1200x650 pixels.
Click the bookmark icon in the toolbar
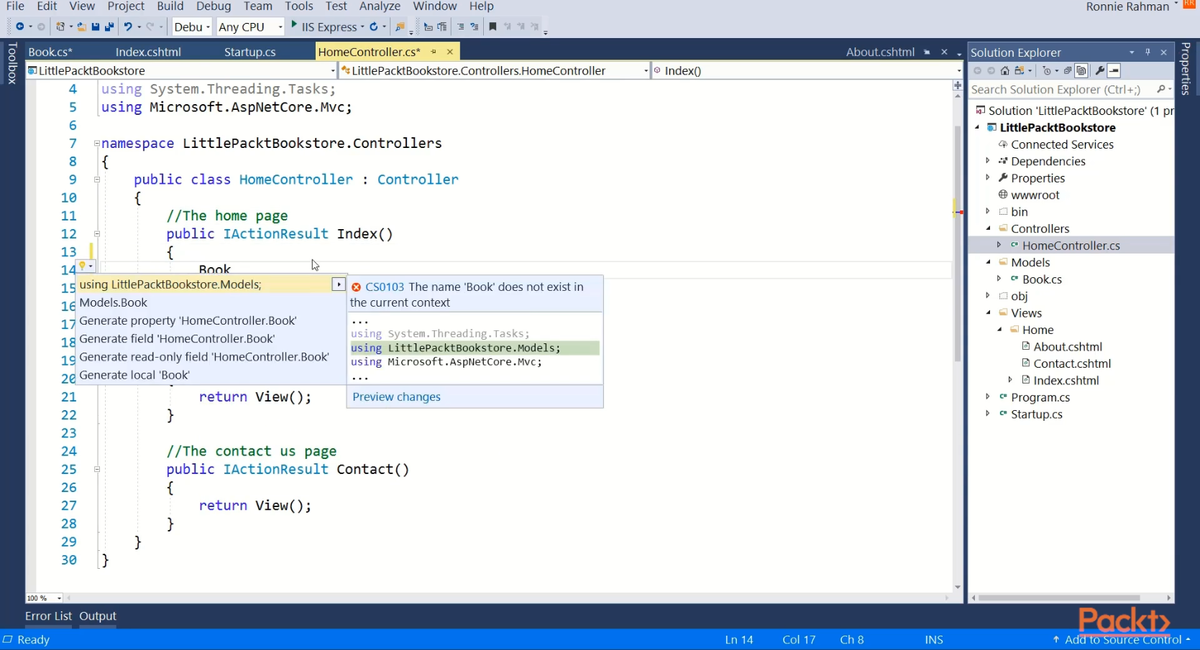(x=492, y=27)
